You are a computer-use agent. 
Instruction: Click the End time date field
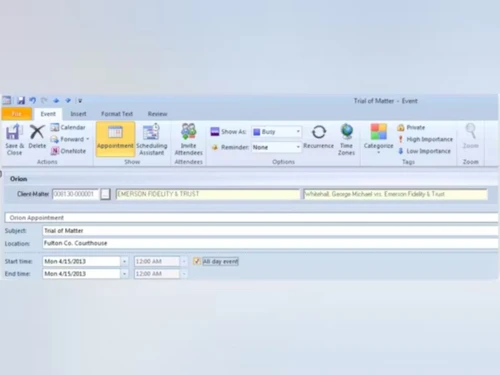(x=81, y=274)
